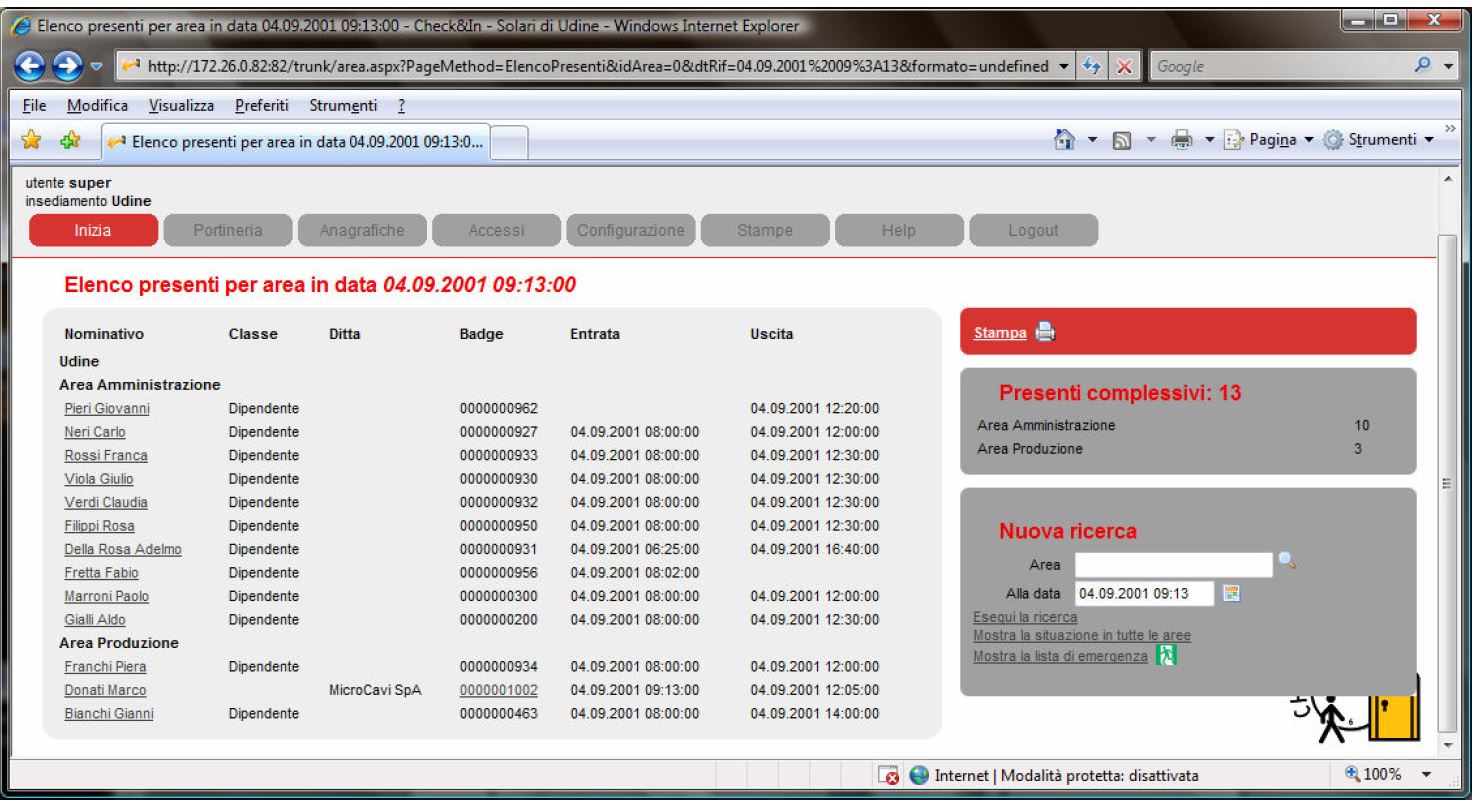Viewport: 1476px width, 805px height.
Task: Click Mostra la situazione in tutte le aree
Action: tap(1082, 635)
